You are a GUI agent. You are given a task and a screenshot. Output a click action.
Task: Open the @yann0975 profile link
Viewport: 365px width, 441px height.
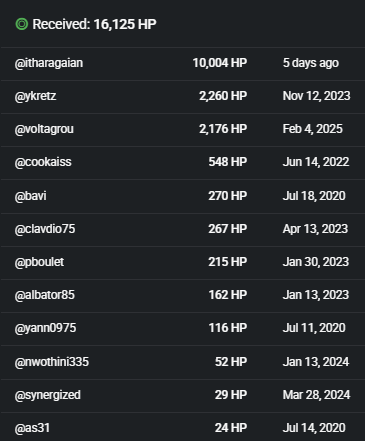(x=45, y=328)
